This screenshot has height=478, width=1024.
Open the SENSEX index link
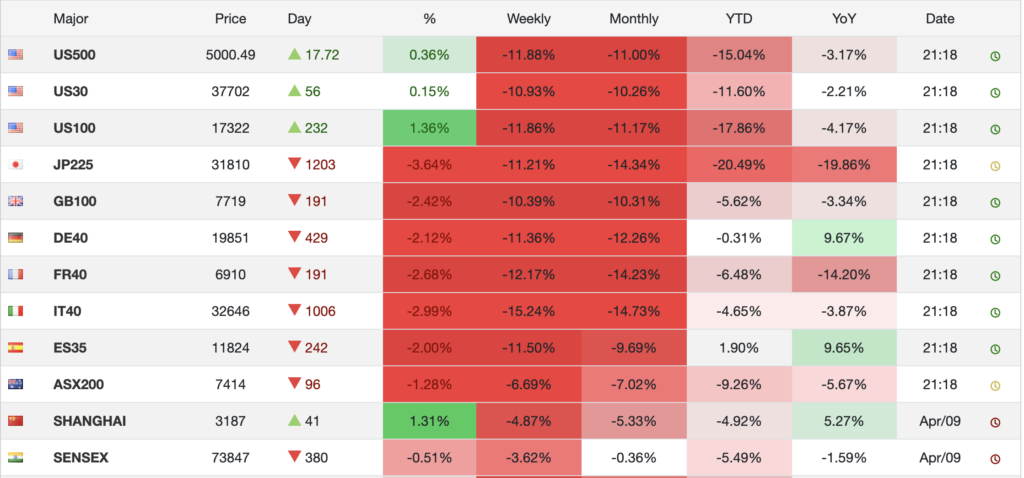(x=80, y=458)
